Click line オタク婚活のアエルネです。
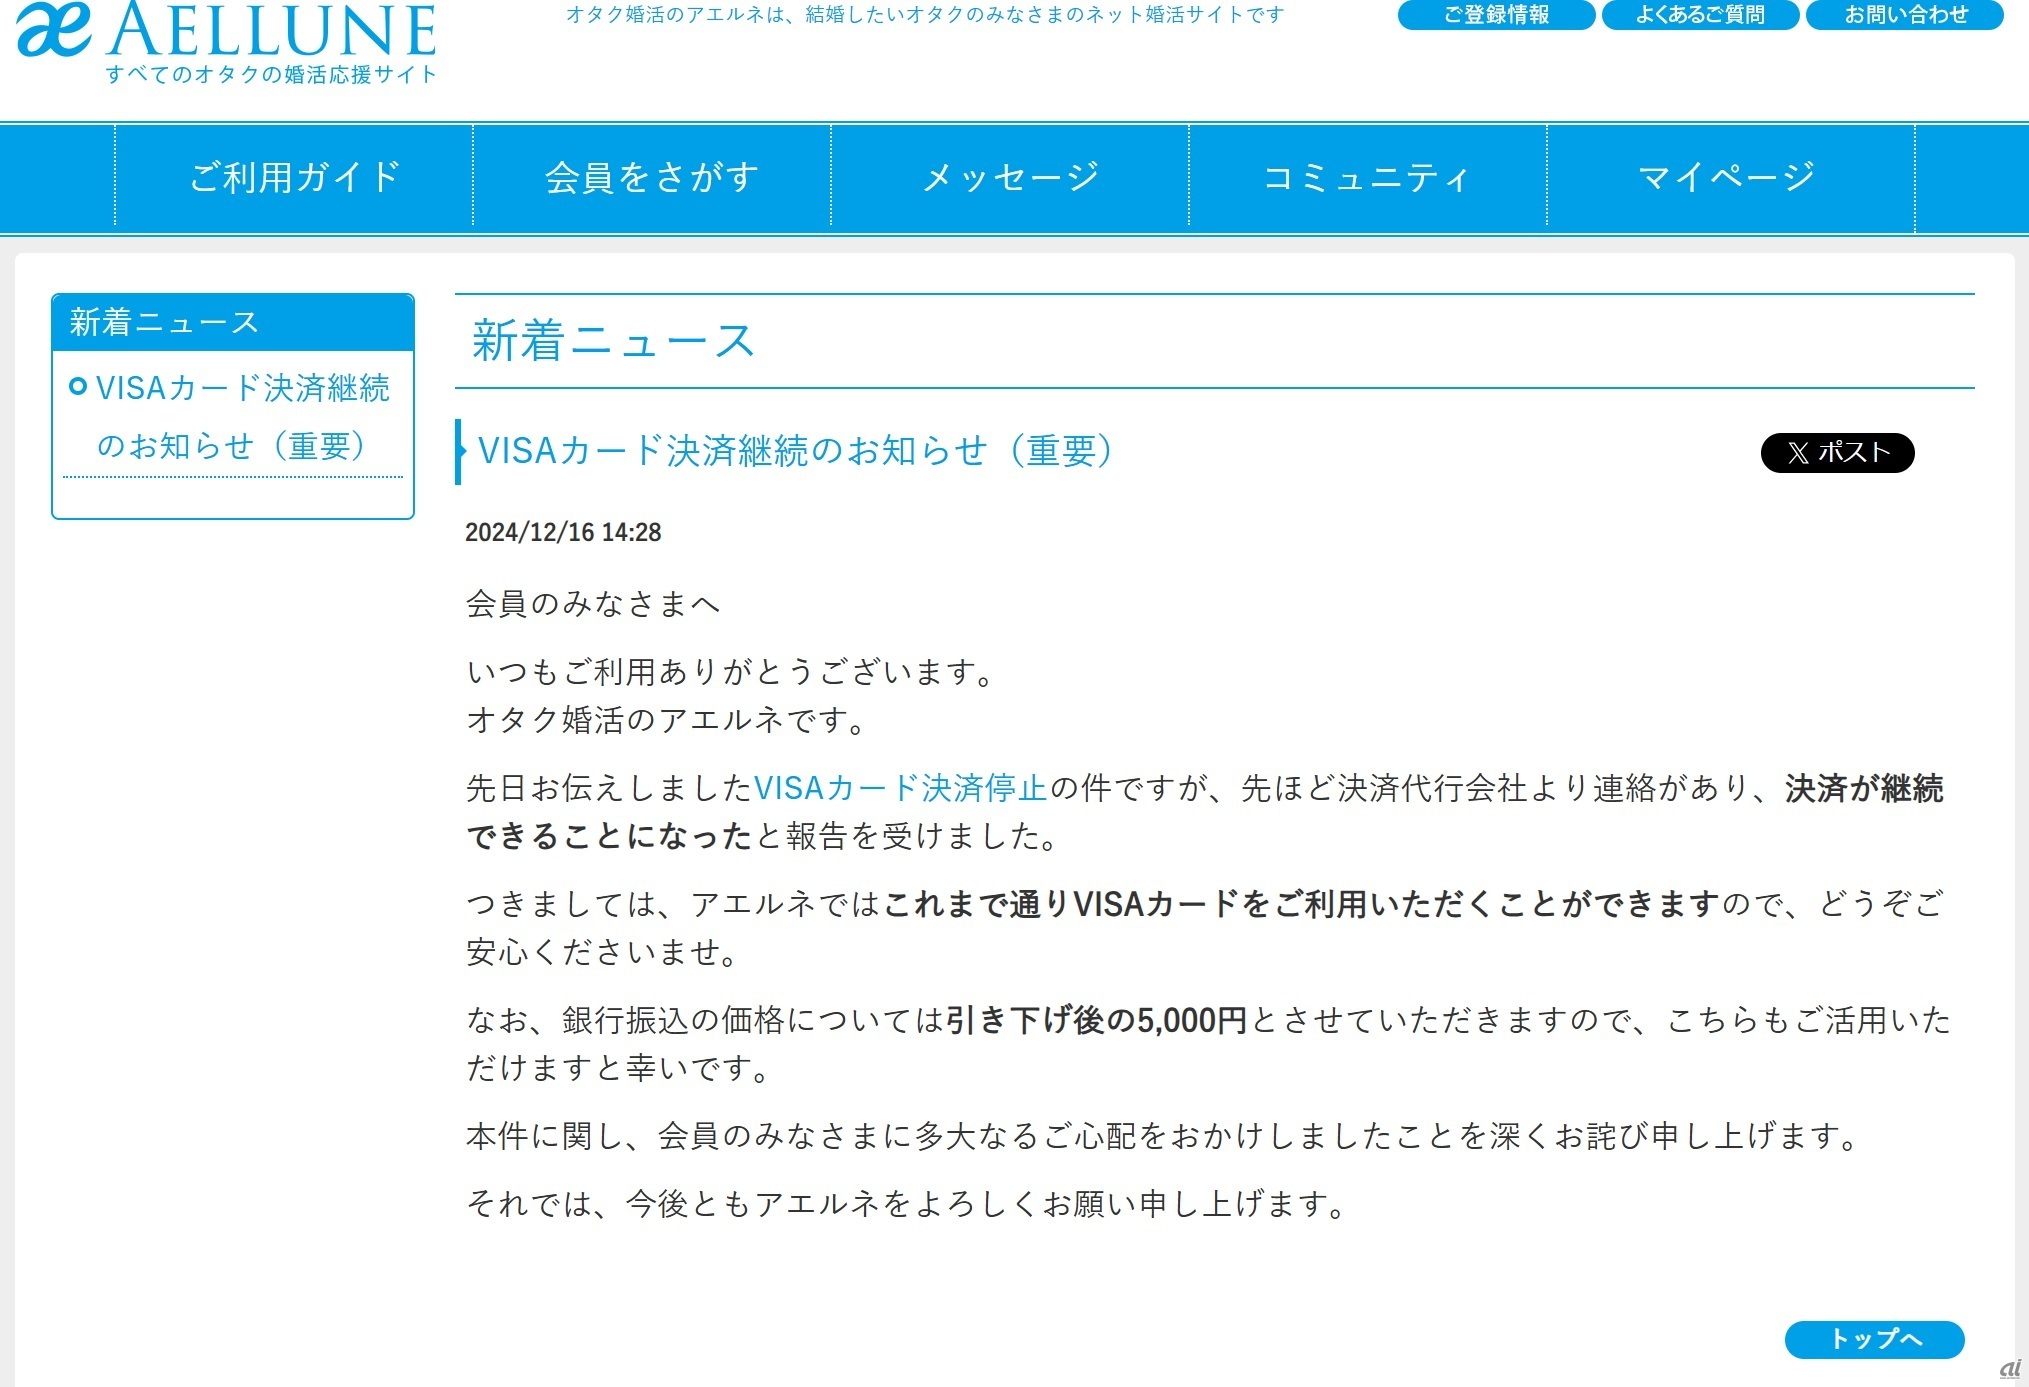This screenshot has width=2029, height=1387. (x=668, y=720)
